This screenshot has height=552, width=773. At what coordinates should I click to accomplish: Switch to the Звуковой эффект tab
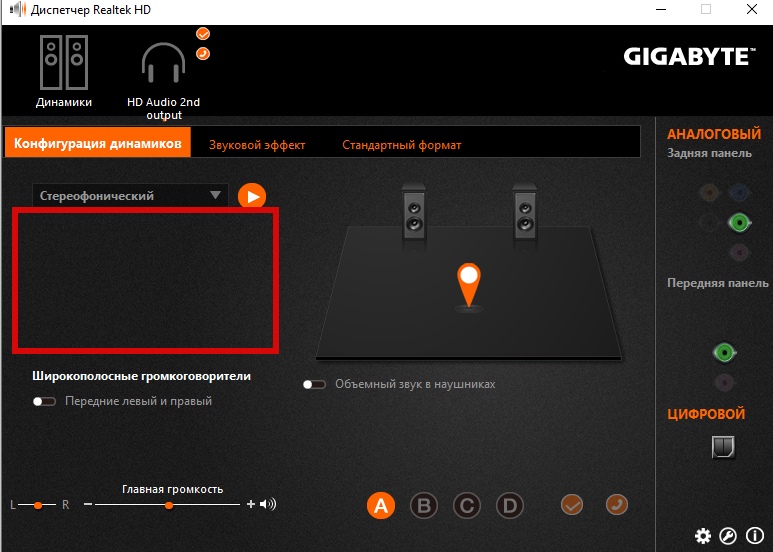click(x=257, y=145)
